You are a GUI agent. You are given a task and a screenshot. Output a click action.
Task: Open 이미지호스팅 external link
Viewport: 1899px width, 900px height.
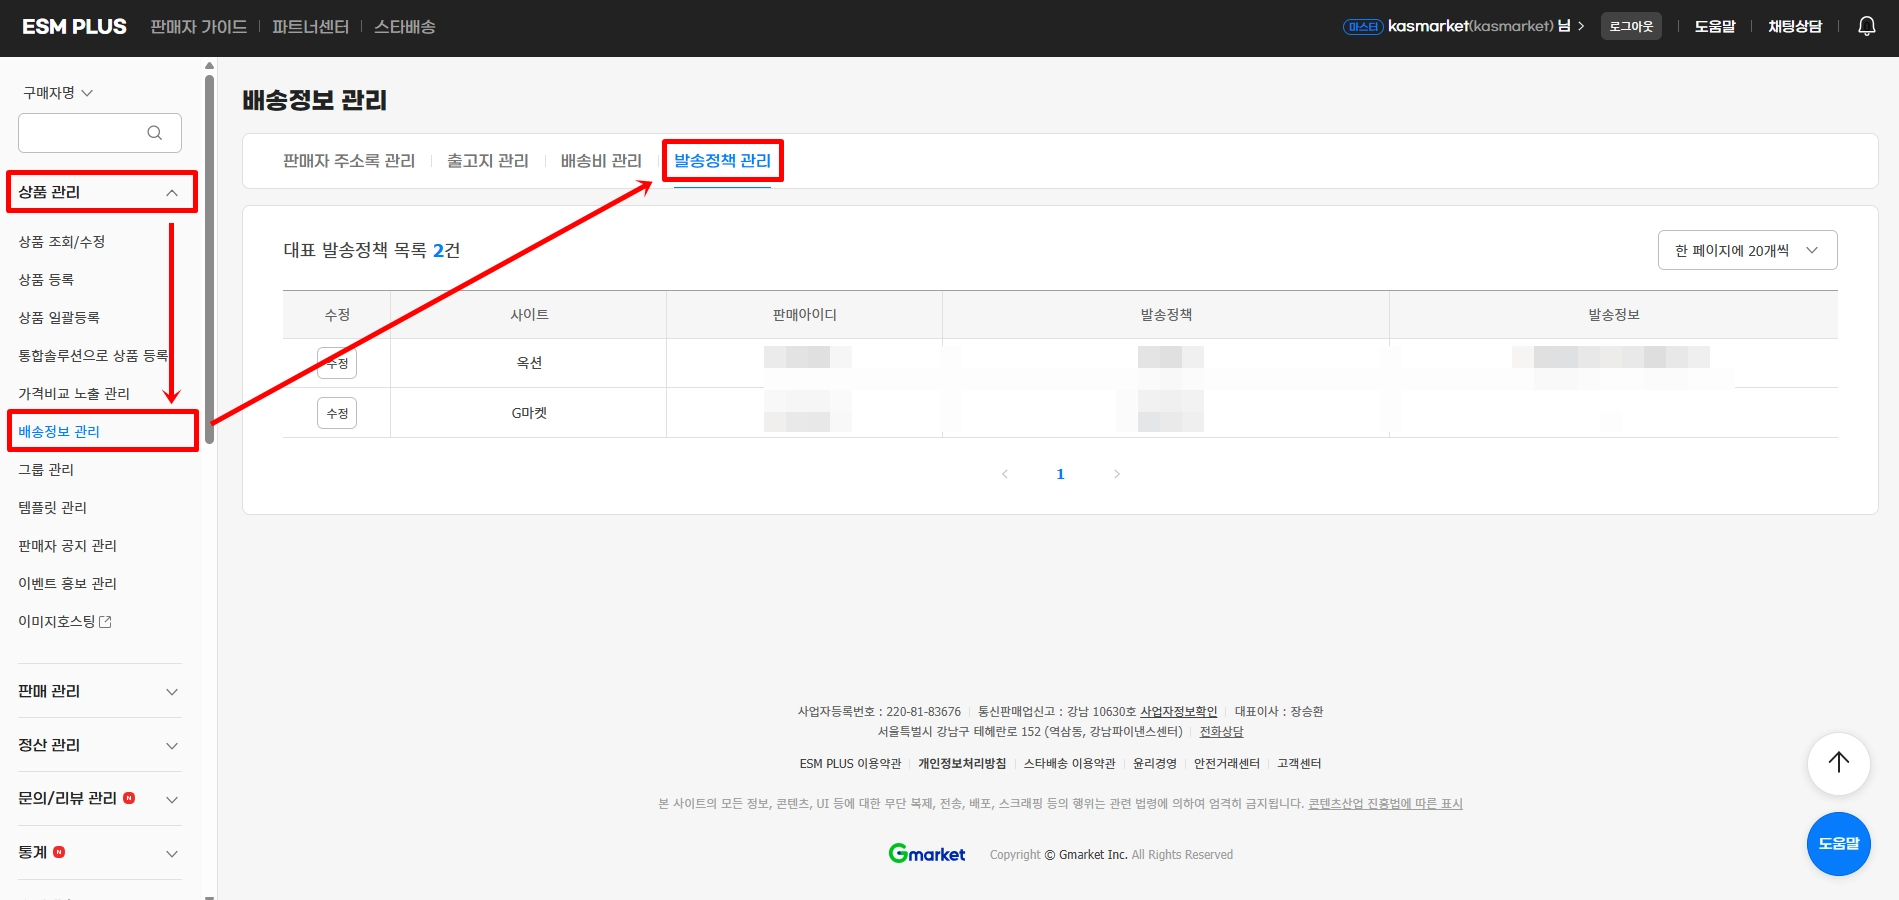[65, 622]
